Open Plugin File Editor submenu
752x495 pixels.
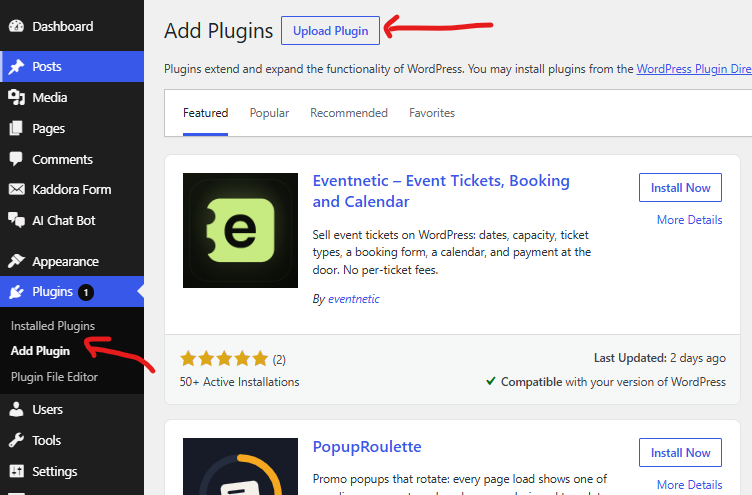pyautogui.click(x=54, y=377)
